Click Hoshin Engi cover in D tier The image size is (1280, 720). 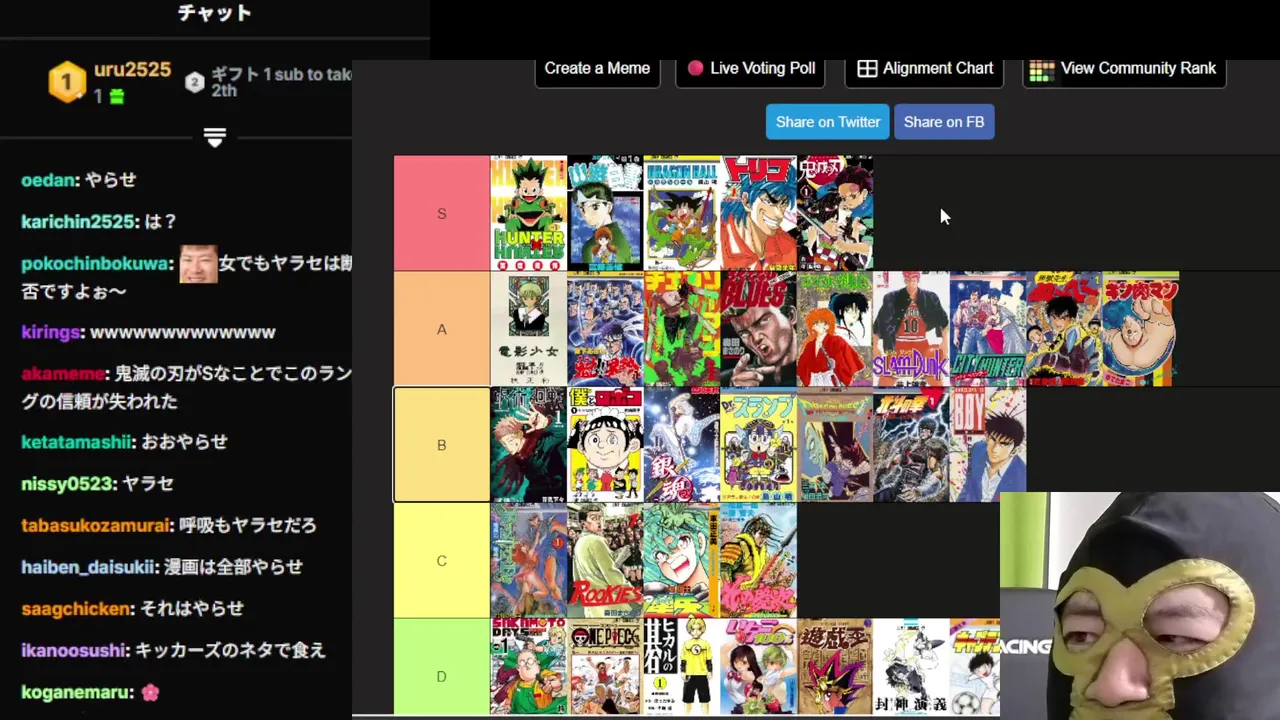912,667
